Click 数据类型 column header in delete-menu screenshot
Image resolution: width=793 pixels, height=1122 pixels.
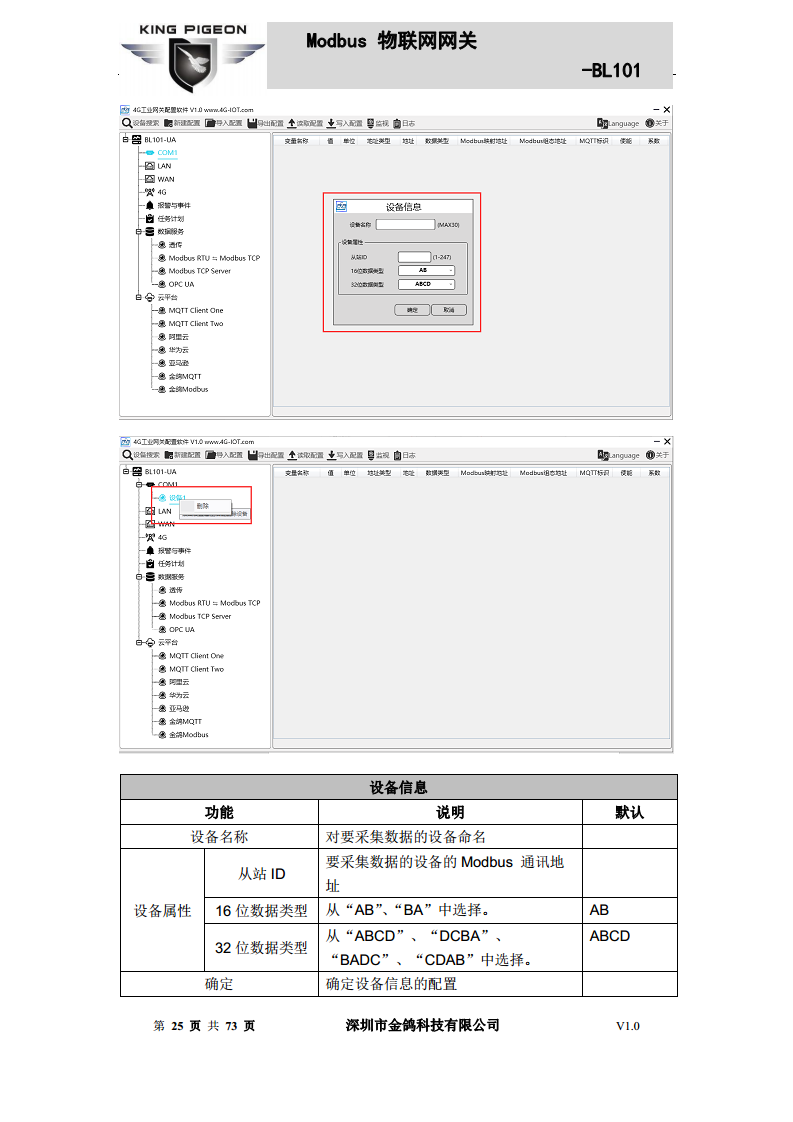click(437, 473)
